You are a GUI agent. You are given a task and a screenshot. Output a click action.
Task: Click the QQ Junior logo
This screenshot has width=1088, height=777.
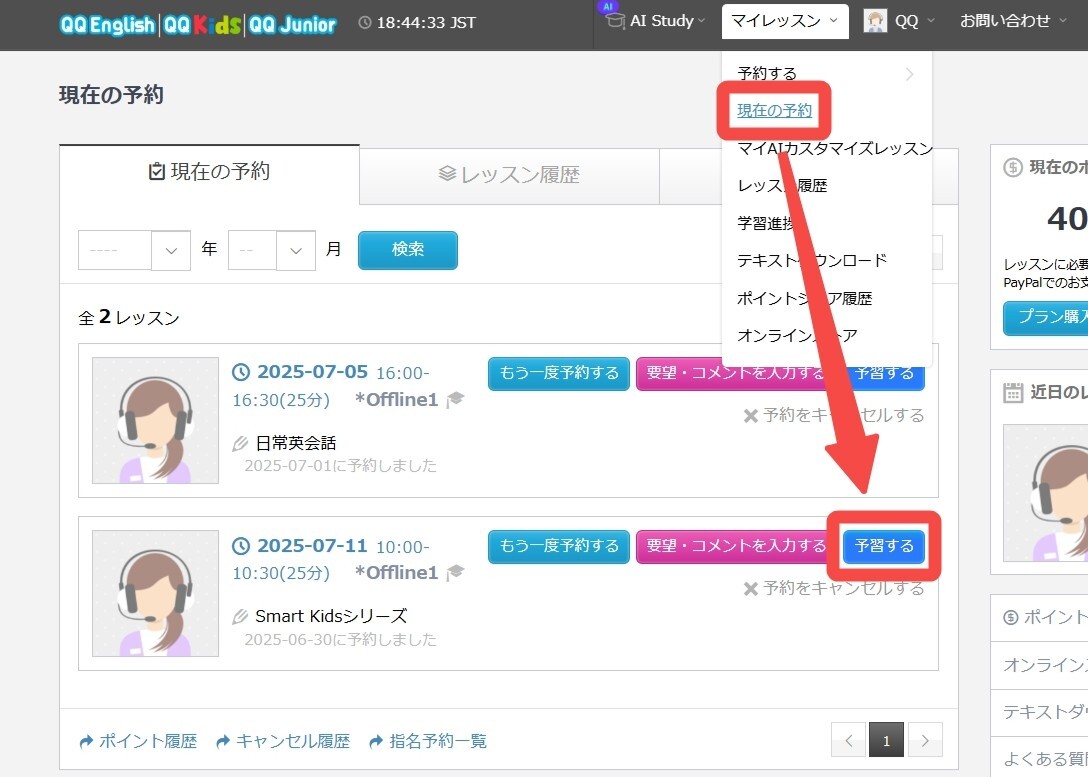292,24
